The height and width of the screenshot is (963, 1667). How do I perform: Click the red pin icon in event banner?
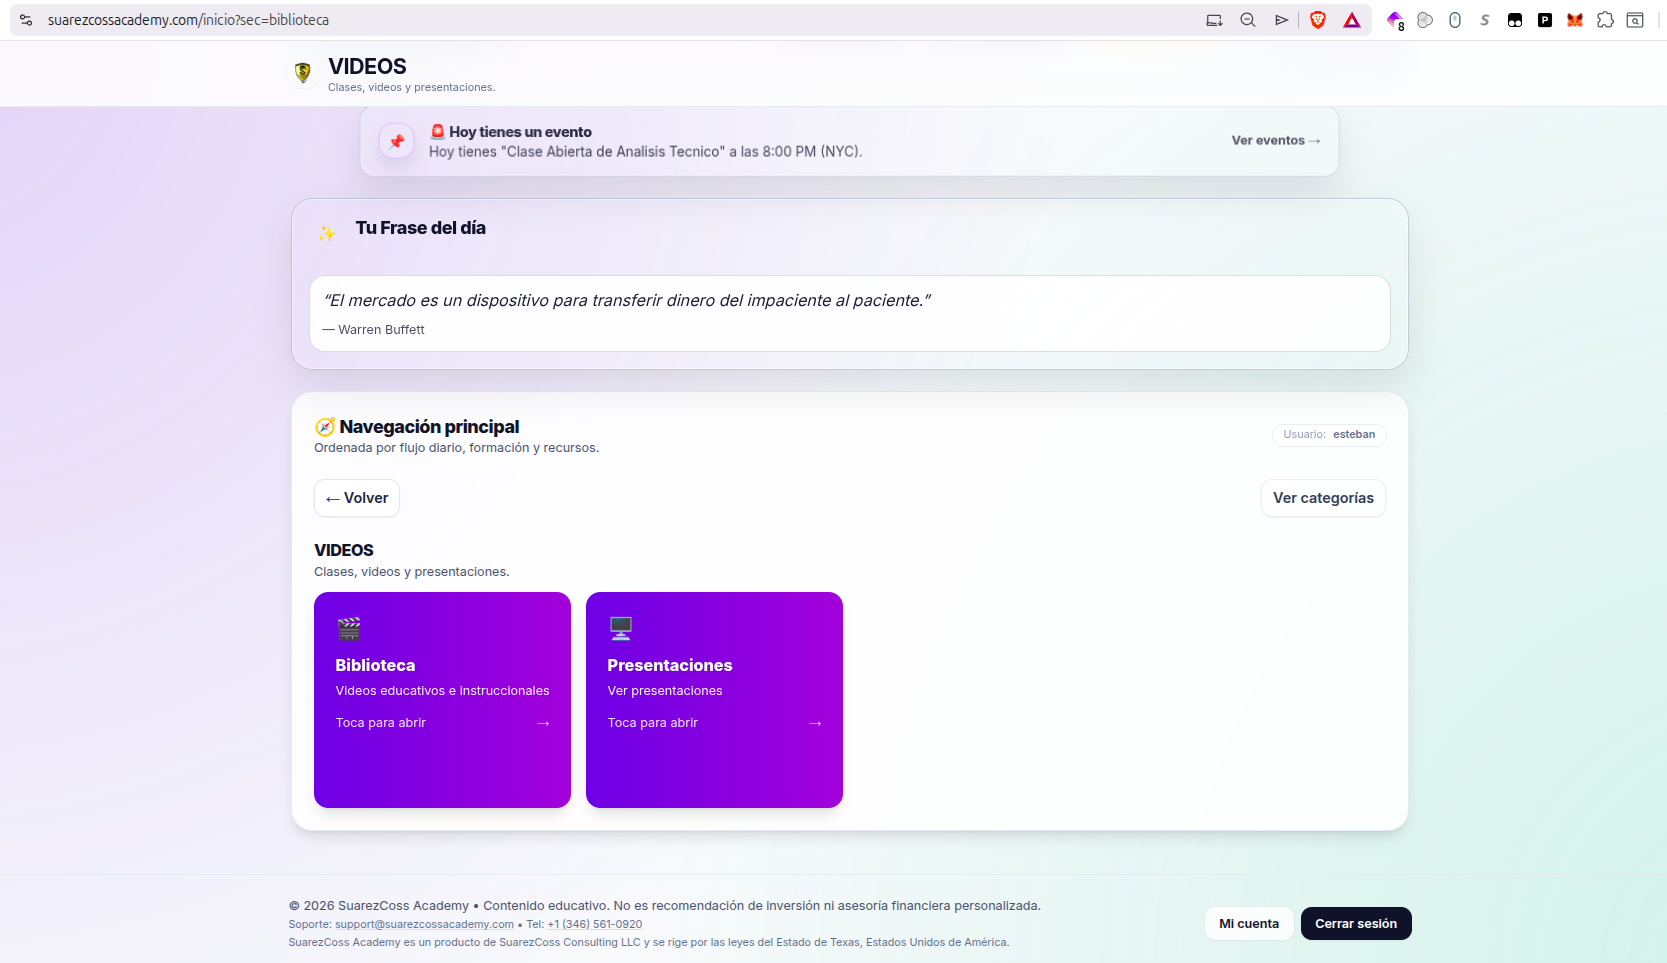[397, 141]
